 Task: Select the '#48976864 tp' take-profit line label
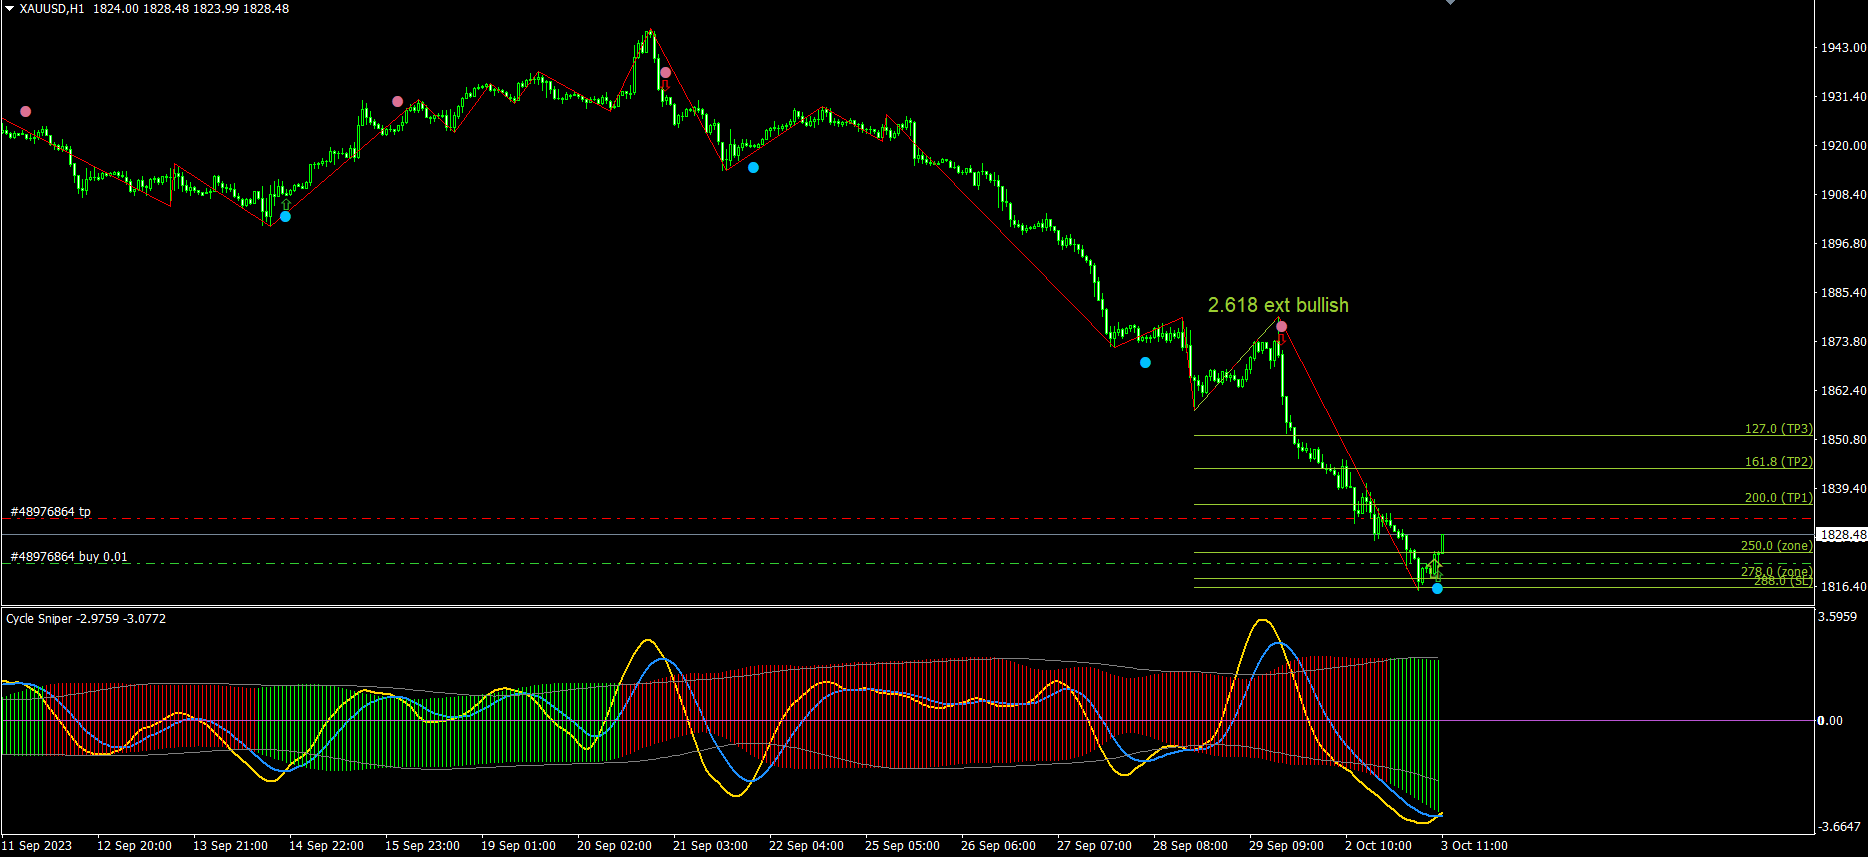(x=50, y=512)
